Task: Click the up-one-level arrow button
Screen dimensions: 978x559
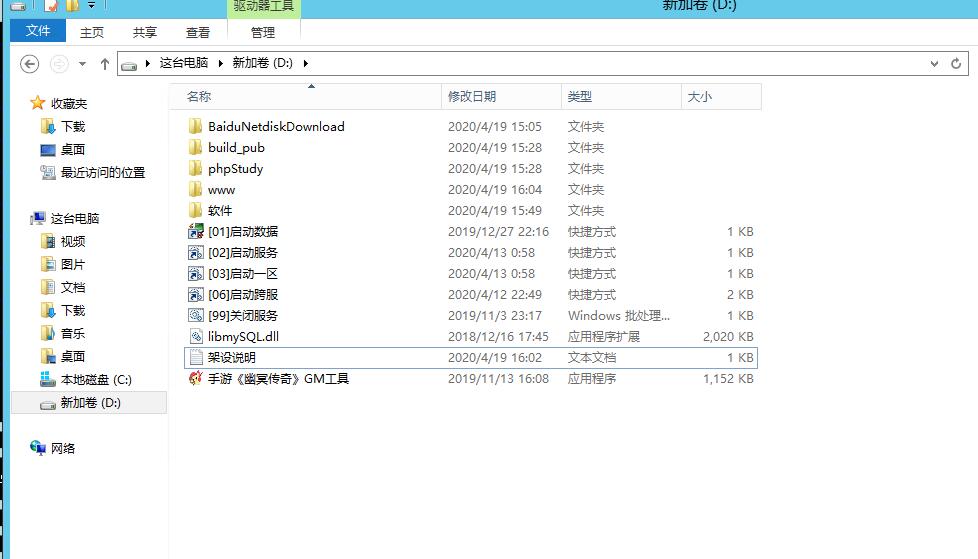Action: click(104, 64)
